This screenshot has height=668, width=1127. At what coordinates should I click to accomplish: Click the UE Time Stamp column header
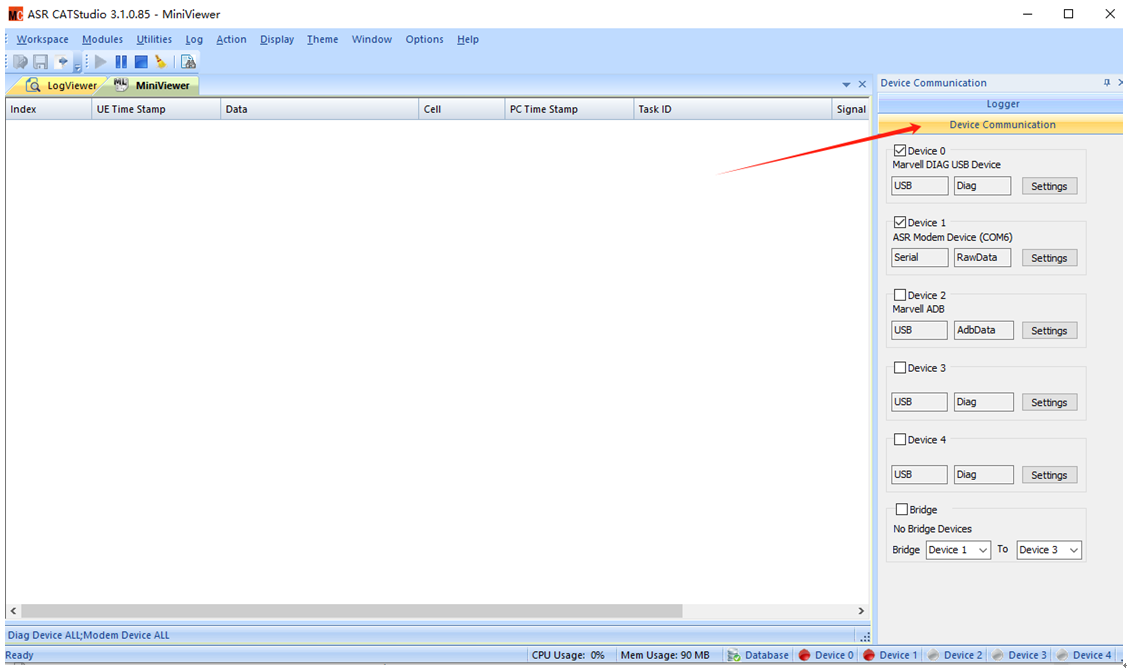pyautogui.click(x=156, y=109)
